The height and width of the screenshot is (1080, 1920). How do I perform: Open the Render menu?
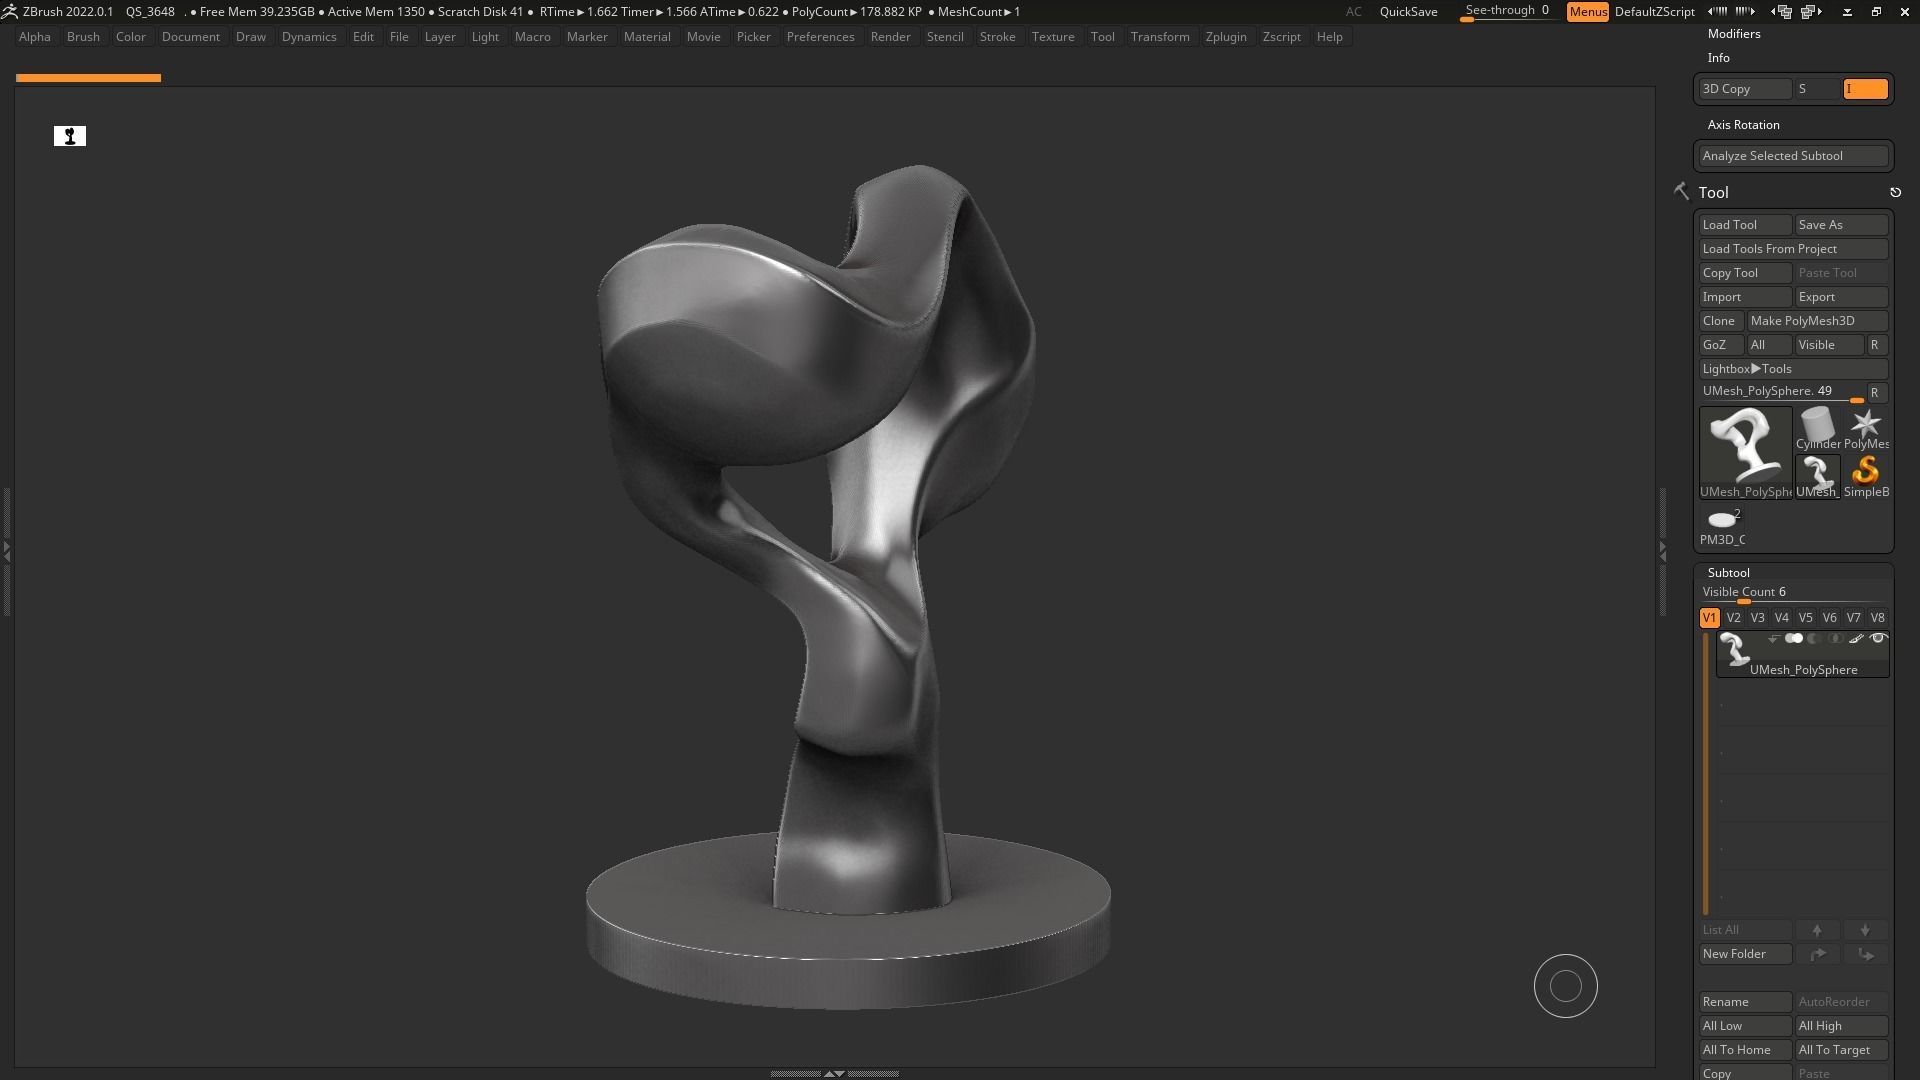(x=890, y=37)
